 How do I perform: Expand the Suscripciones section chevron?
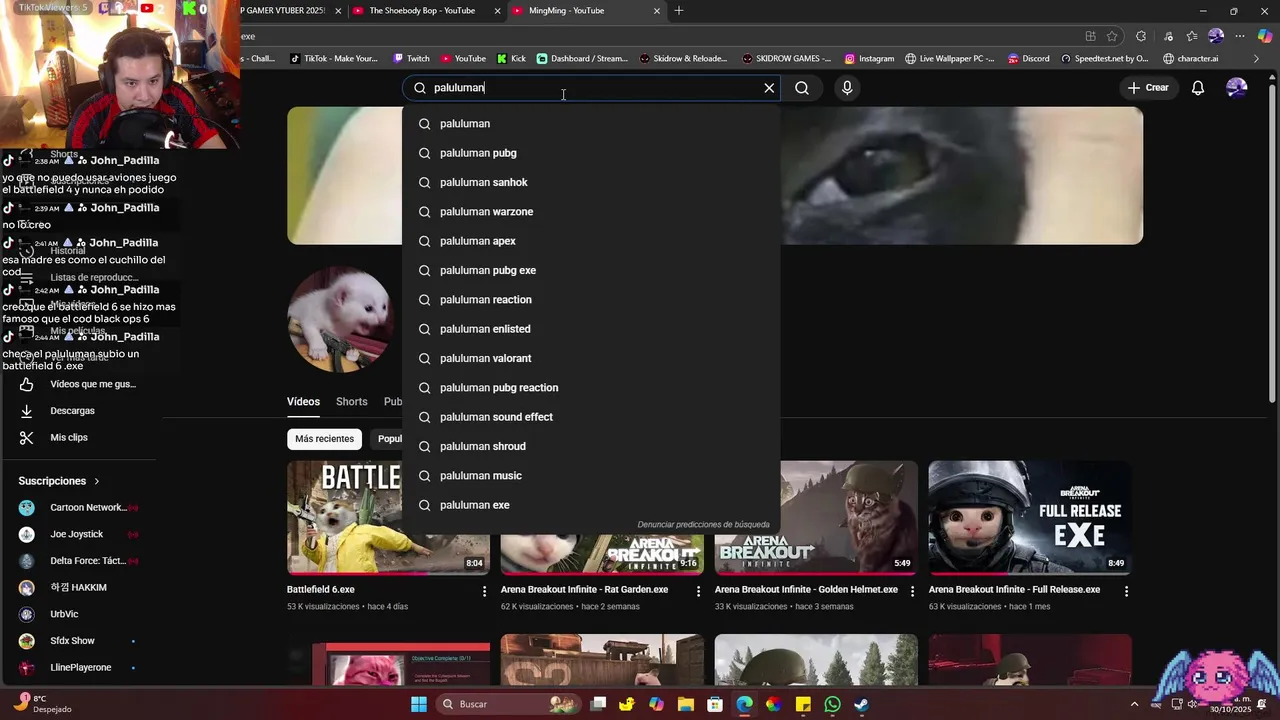(x=97, y=481)
